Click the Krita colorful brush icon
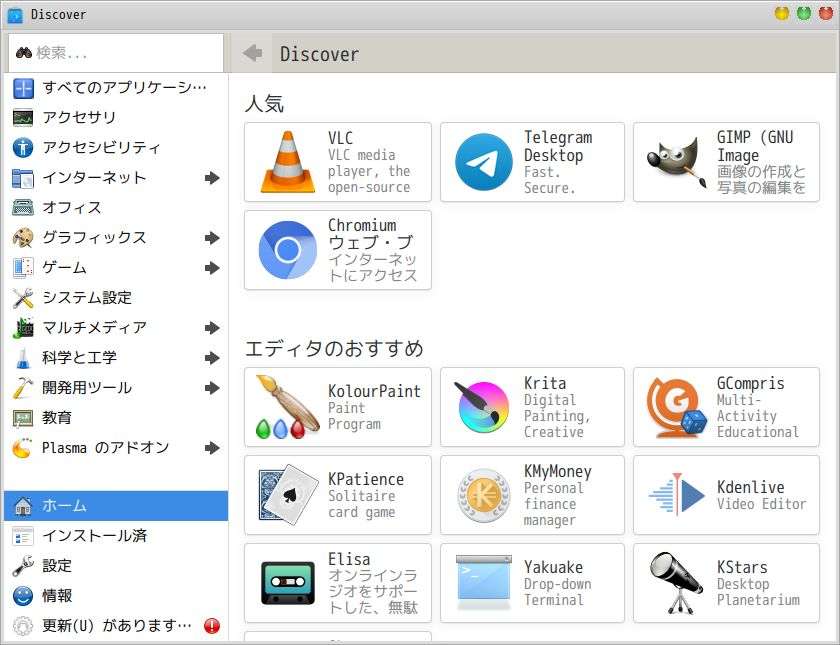The width and height of the screenshot is (840, 645). click(x=483, y=407)
